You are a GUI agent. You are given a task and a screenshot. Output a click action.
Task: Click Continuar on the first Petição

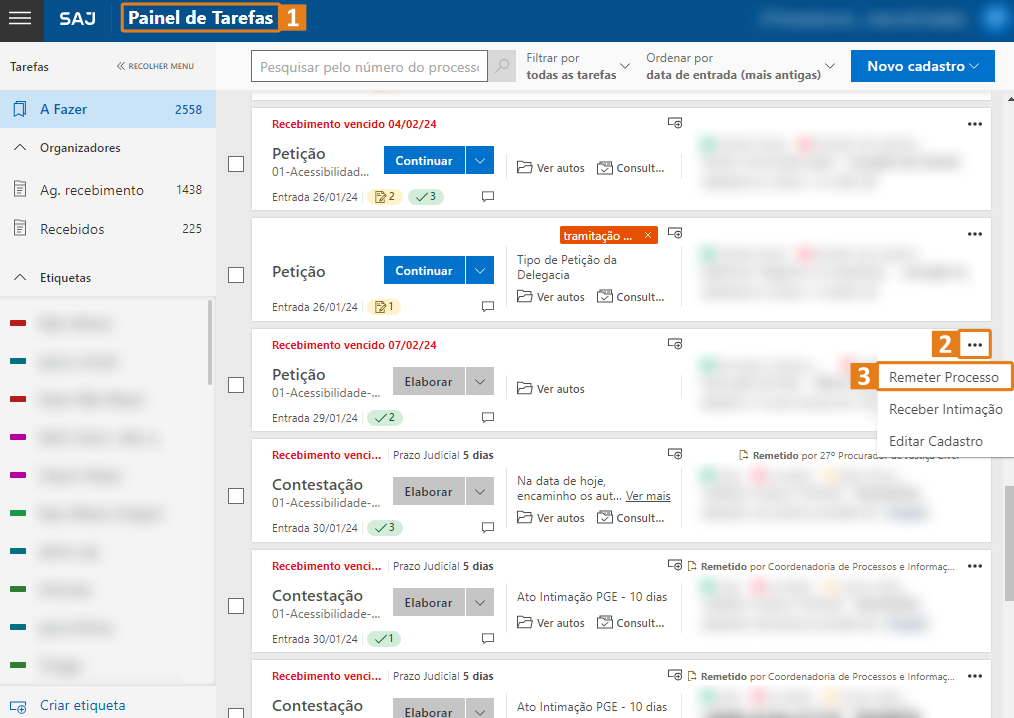[x=424, y=160]
